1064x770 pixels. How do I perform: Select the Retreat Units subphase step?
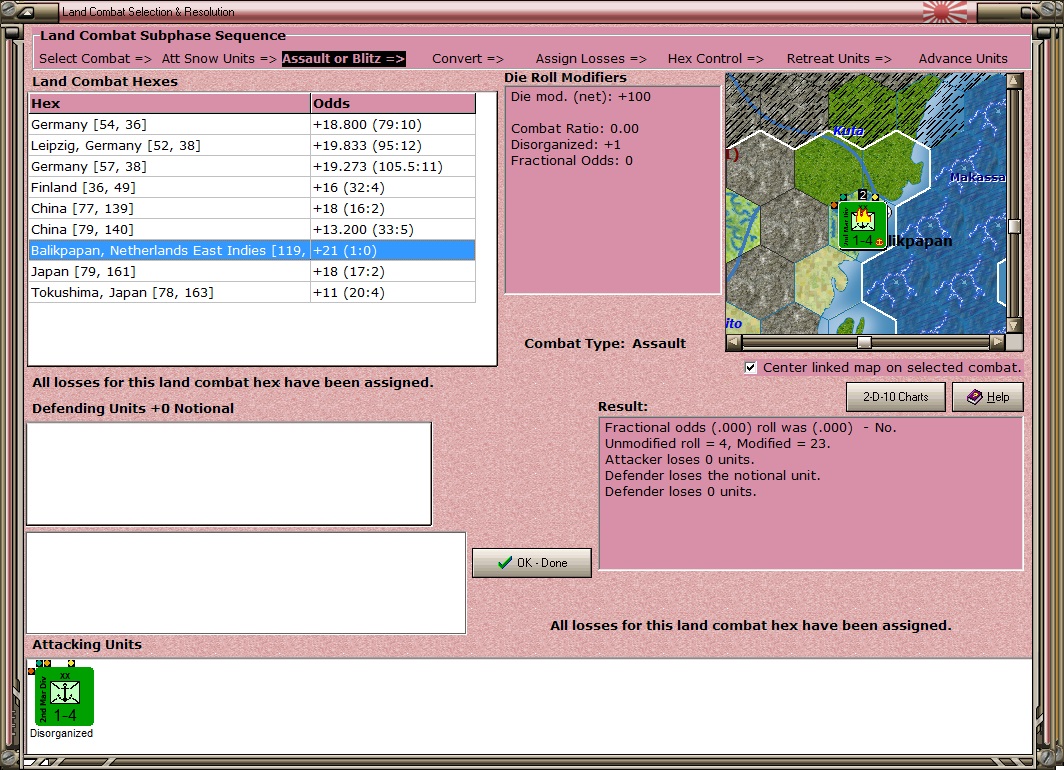point(839,58)
